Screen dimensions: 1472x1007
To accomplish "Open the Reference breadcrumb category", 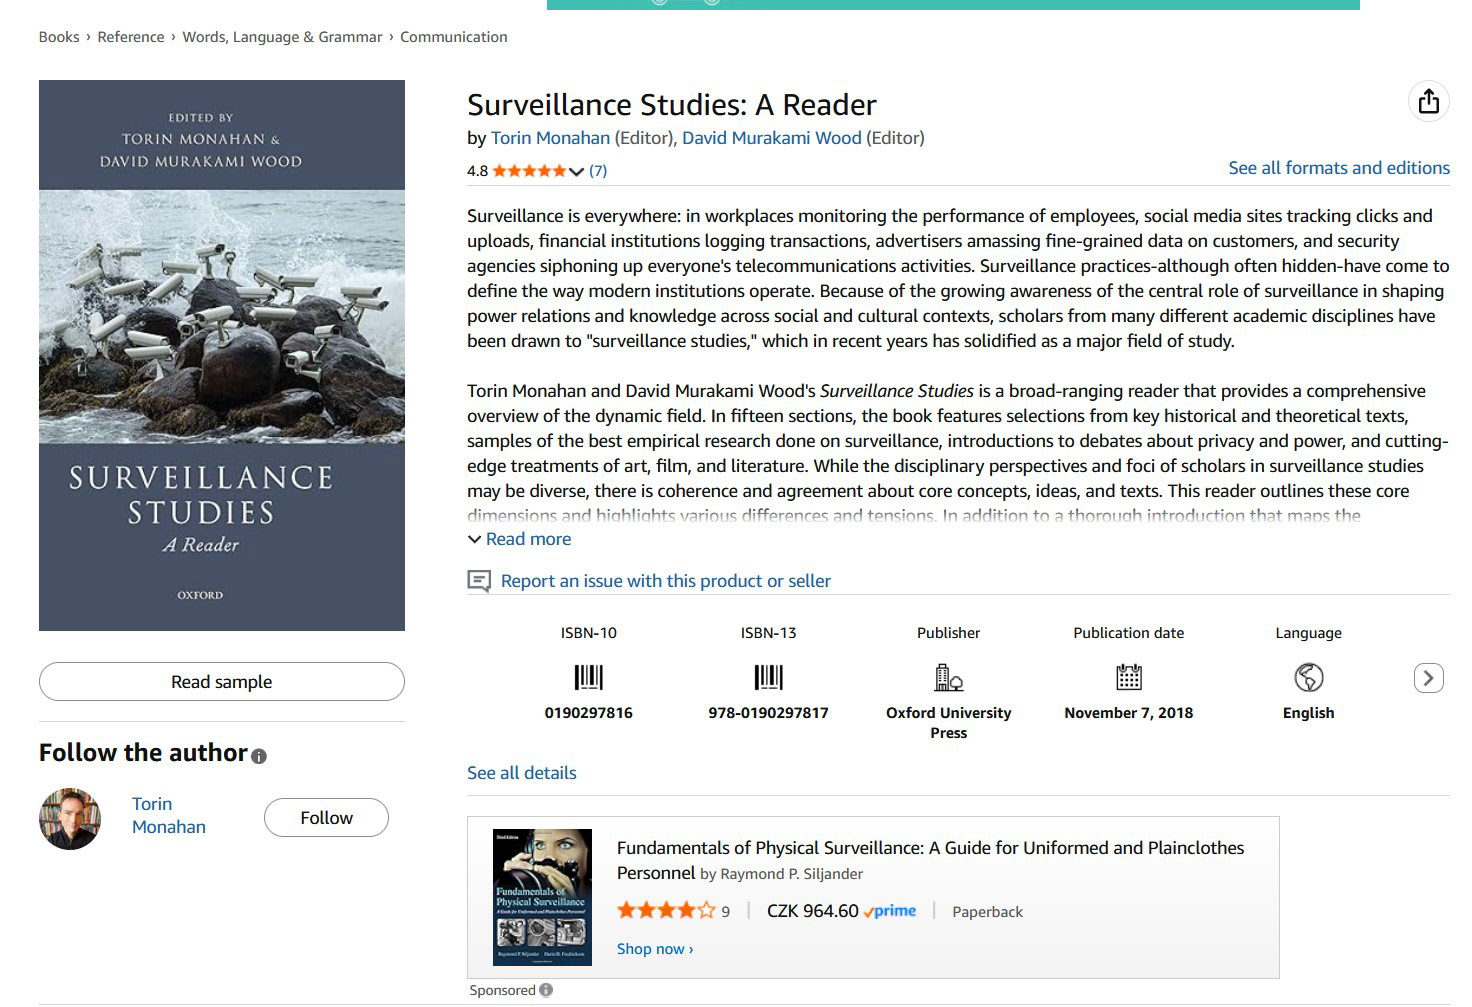I will coord(130,37).
